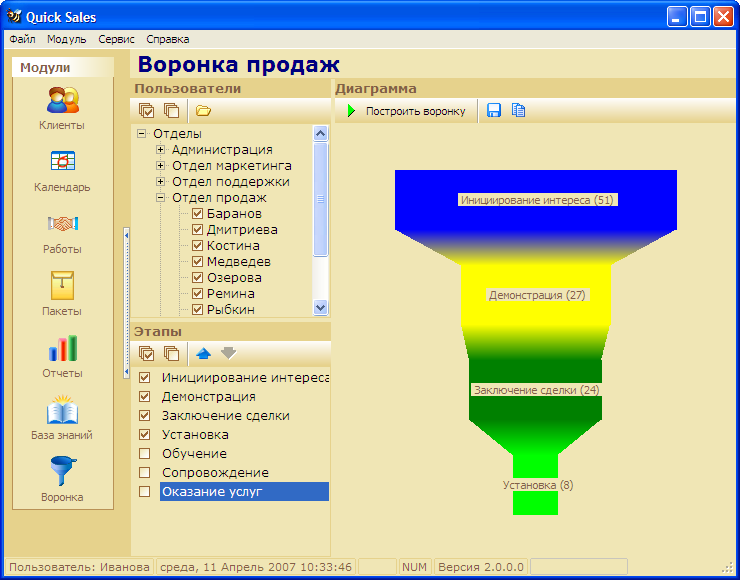Viewport: 740px width, 580px height.
Task: Click the sidebar splitter collapse handle
Action: point(126,303)
